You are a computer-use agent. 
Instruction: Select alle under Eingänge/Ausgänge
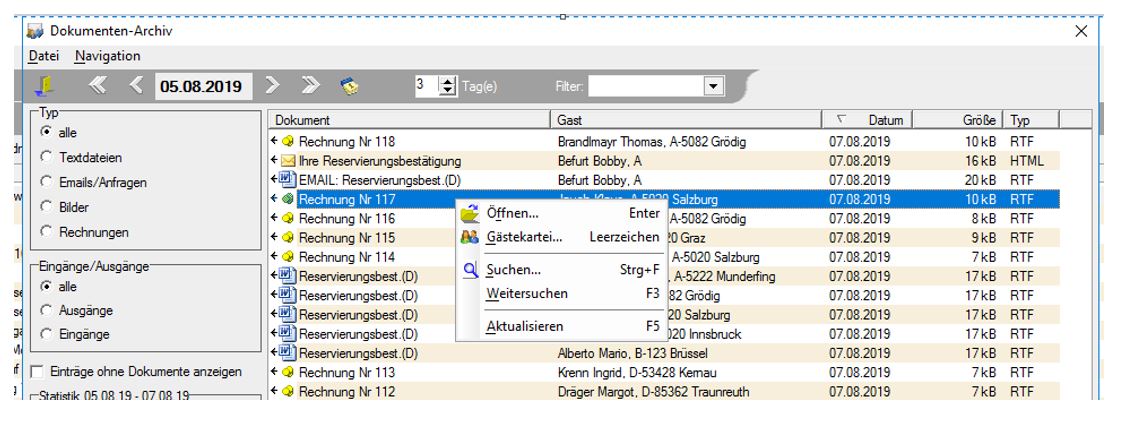pos(46,286)
